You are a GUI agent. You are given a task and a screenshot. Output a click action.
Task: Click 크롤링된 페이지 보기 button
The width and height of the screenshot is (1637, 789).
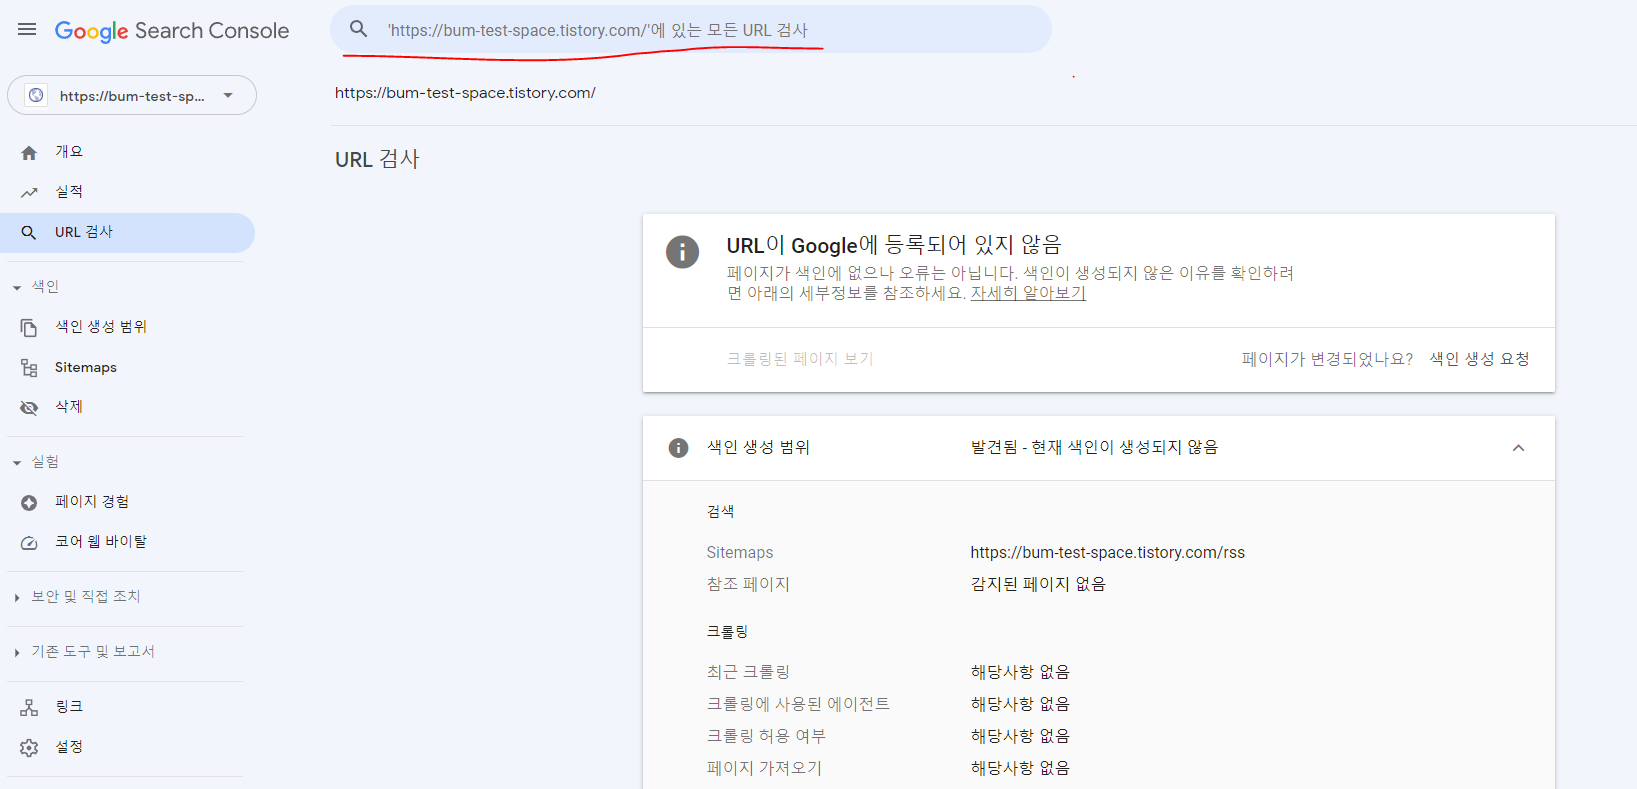[x=800, y=359]
